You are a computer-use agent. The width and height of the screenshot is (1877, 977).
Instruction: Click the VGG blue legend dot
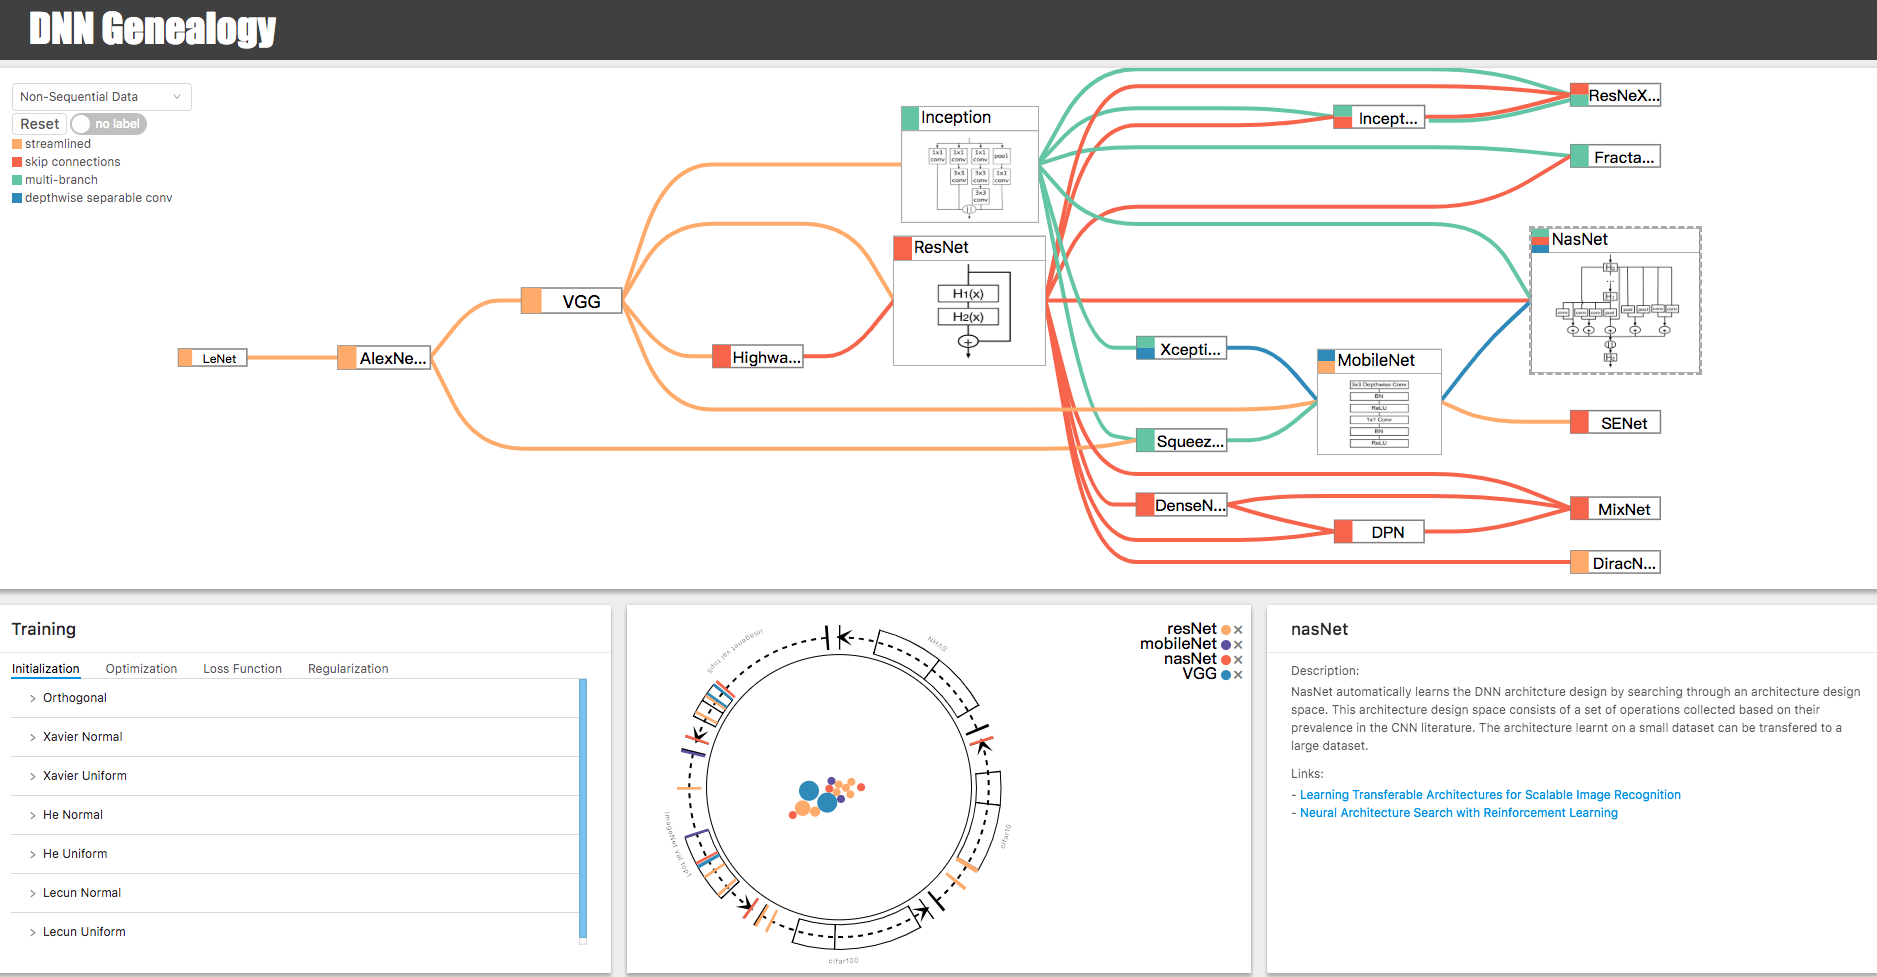coord(1226,675)
